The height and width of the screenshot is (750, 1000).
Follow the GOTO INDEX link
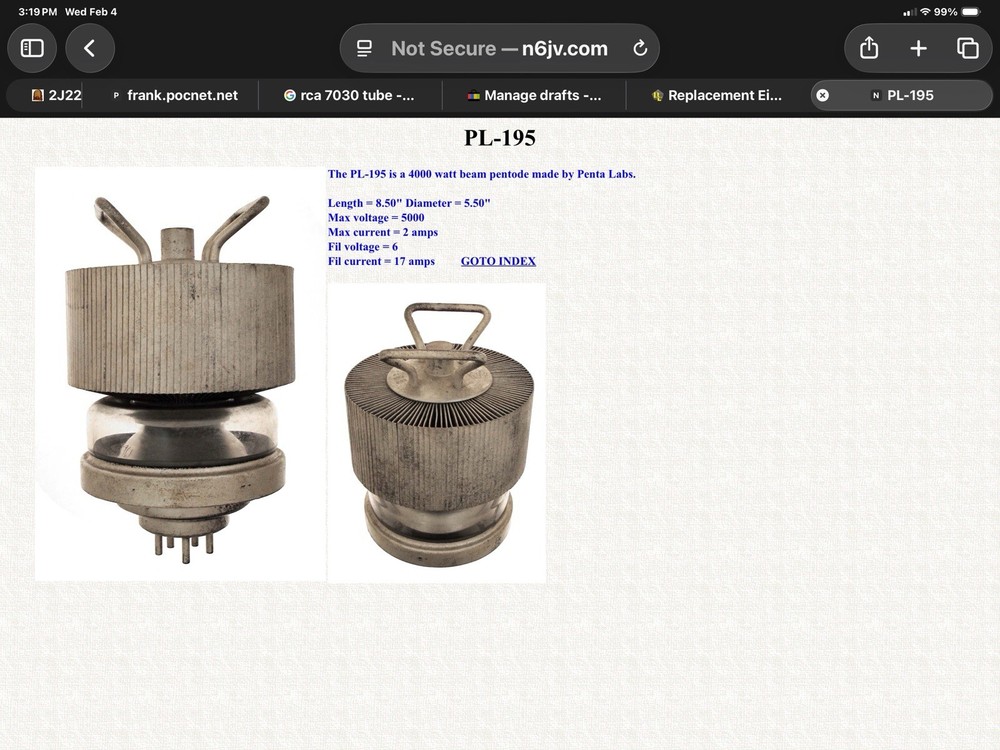coord(498,261)
